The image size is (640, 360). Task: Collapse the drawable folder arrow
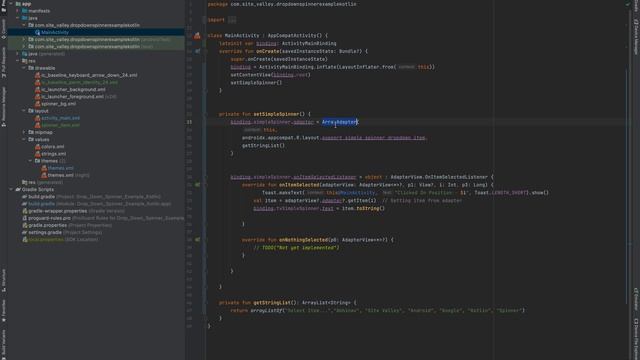coord(24,68)
